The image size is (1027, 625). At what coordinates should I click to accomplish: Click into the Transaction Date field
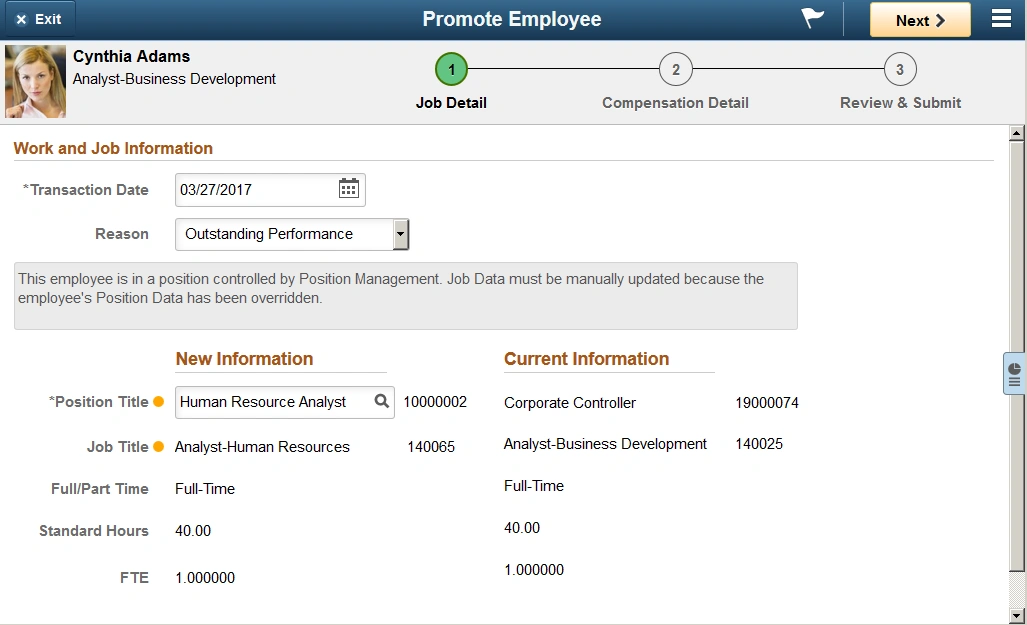pos(255,189)
